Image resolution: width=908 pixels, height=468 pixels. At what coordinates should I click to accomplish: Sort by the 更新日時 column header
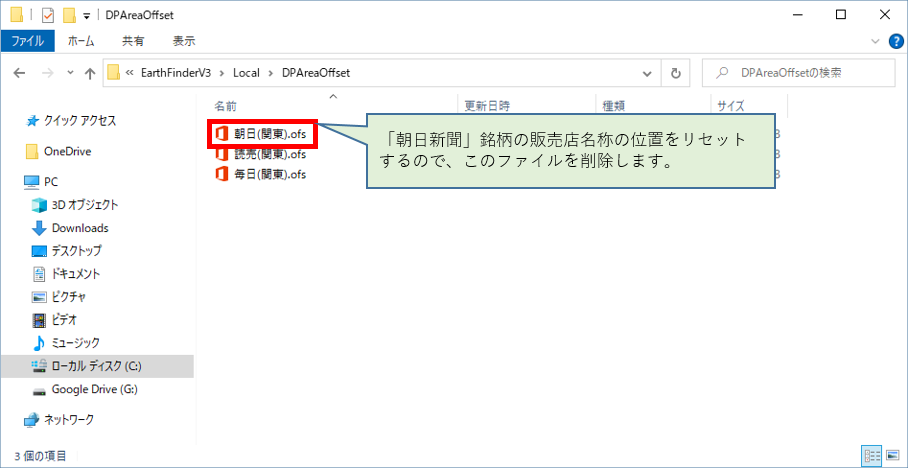pos(487,106)
